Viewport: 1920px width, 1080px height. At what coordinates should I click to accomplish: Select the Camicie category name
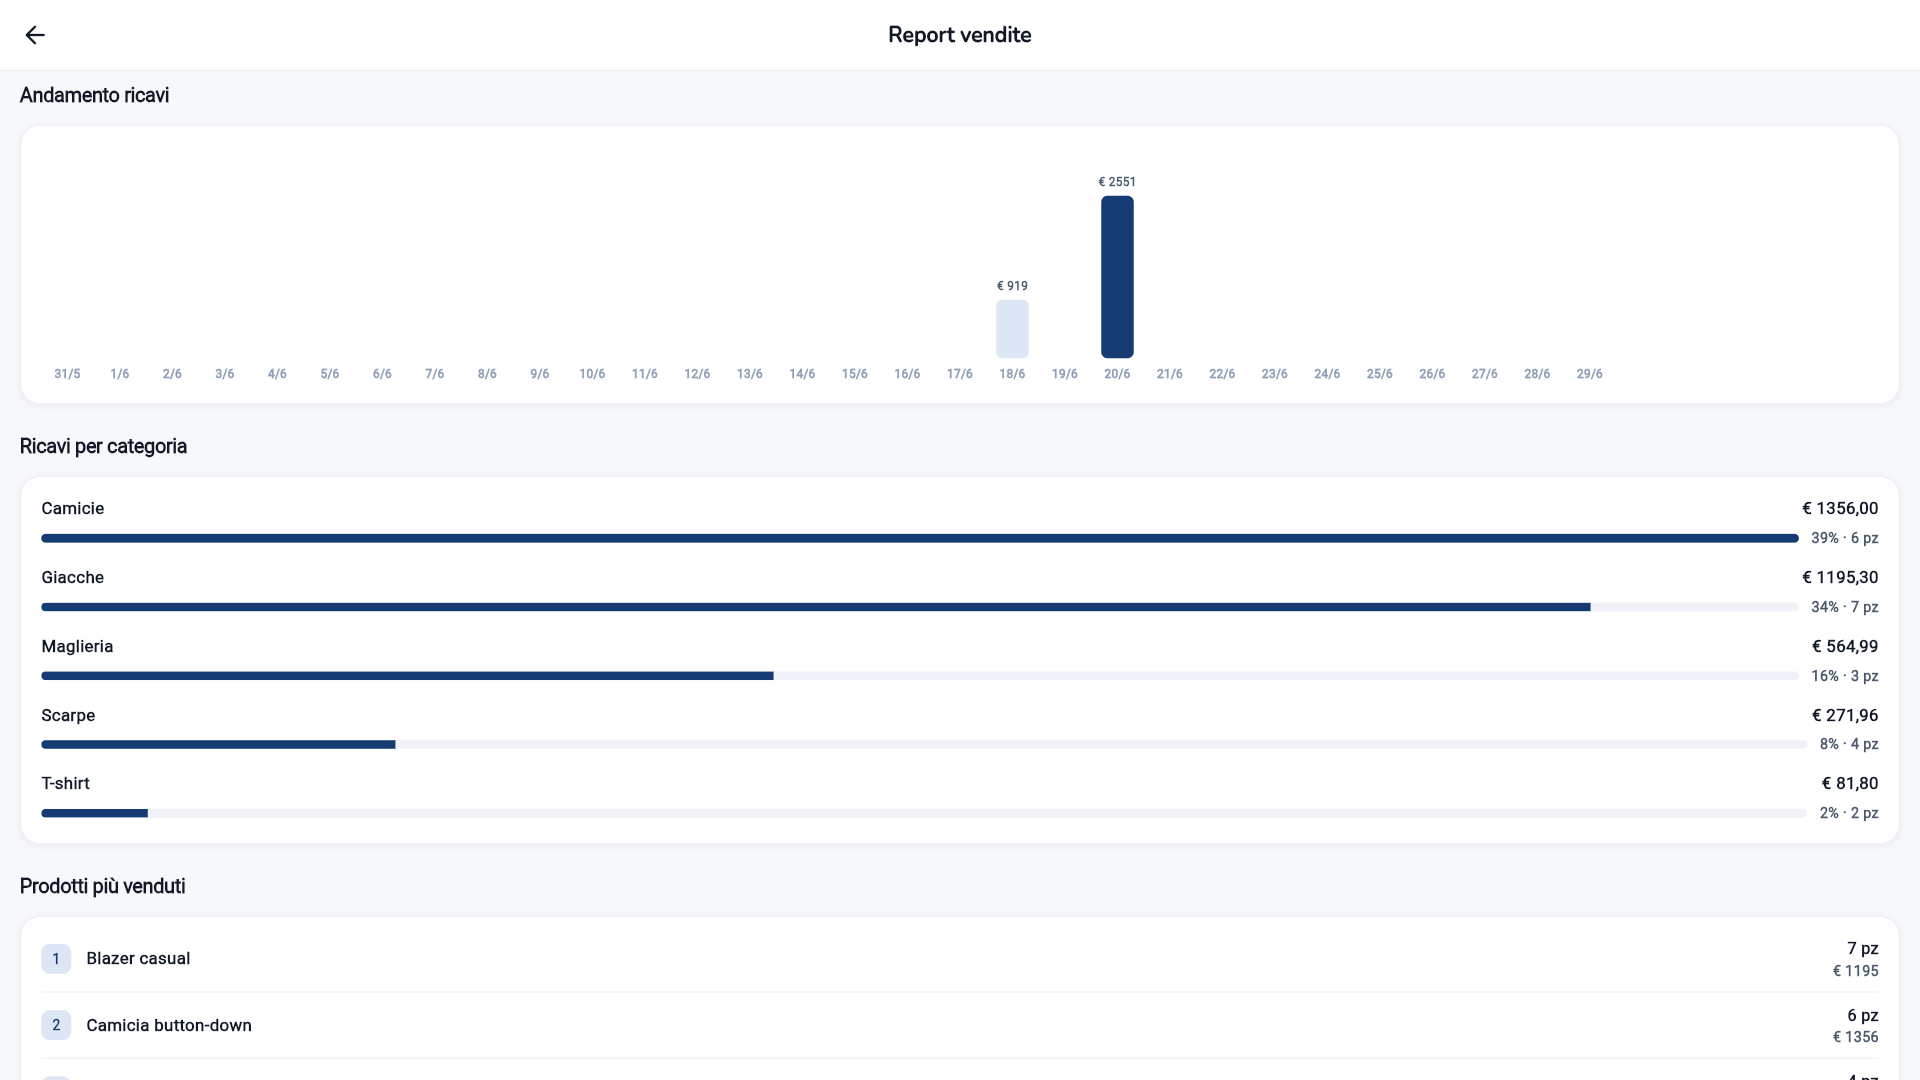tap(73, 508)
